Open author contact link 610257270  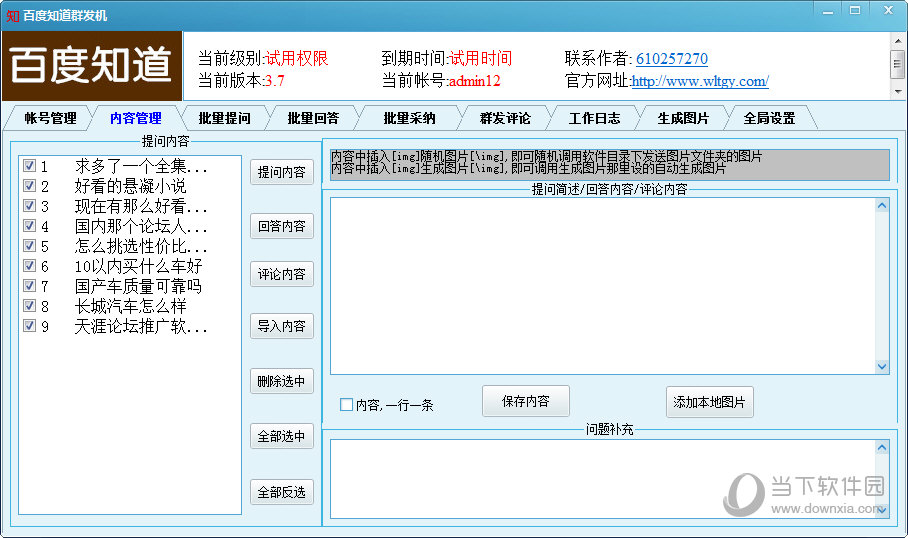coord(671,59)
